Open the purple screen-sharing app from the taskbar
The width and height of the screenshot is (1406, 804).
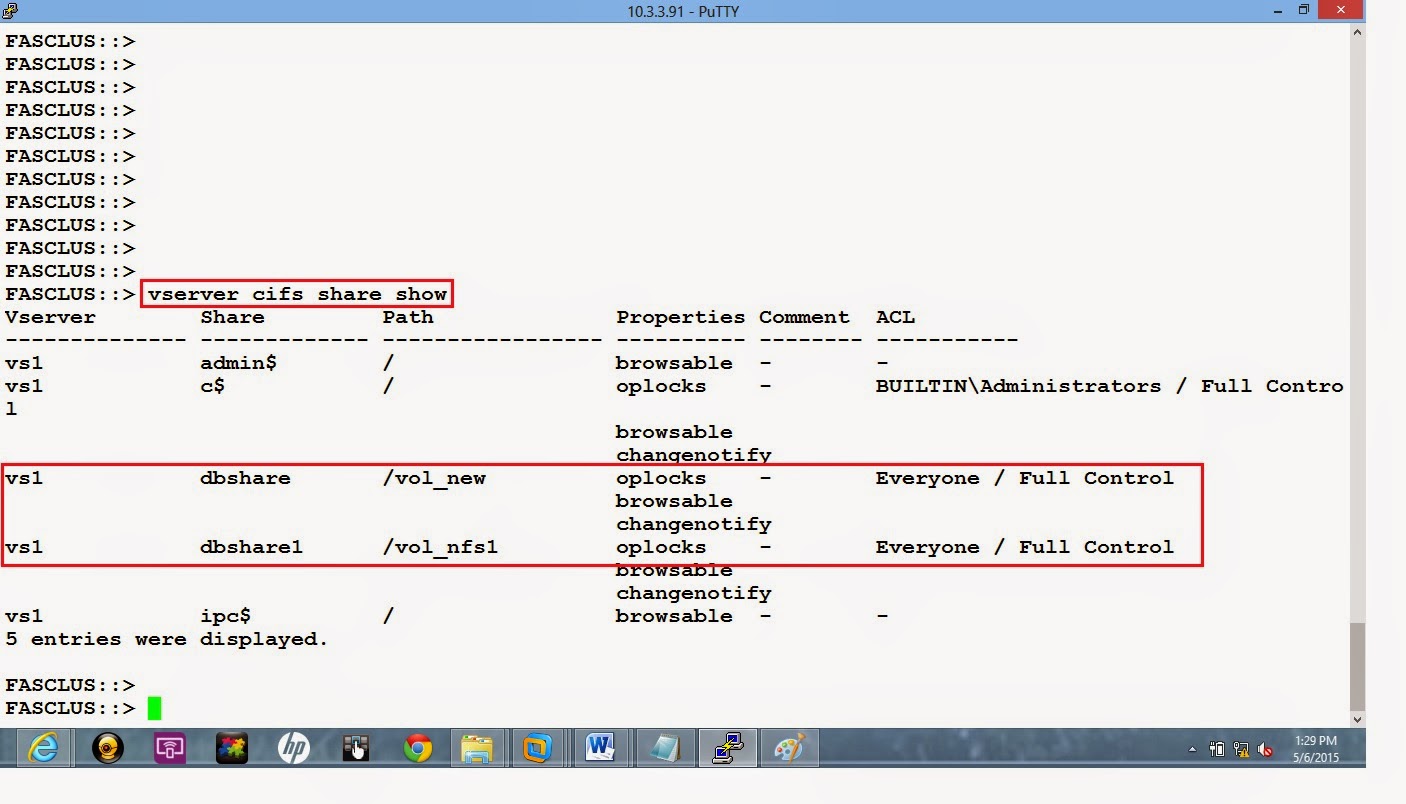168,747
